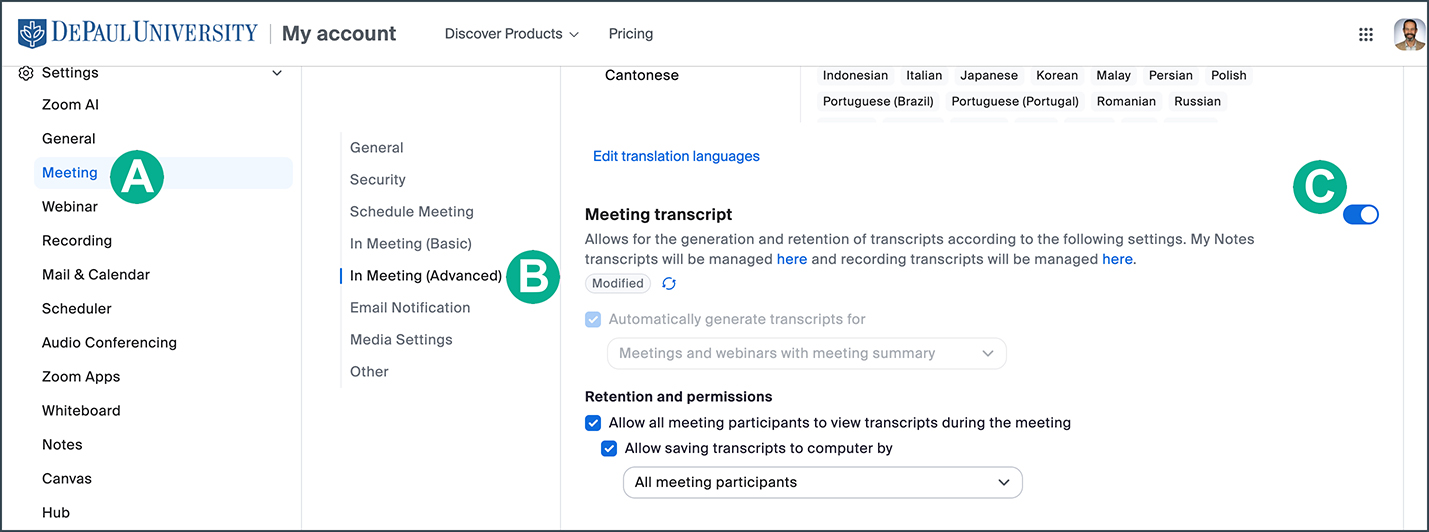Jump to Security section
This screenshot has height=532, width=1429.
378,180
